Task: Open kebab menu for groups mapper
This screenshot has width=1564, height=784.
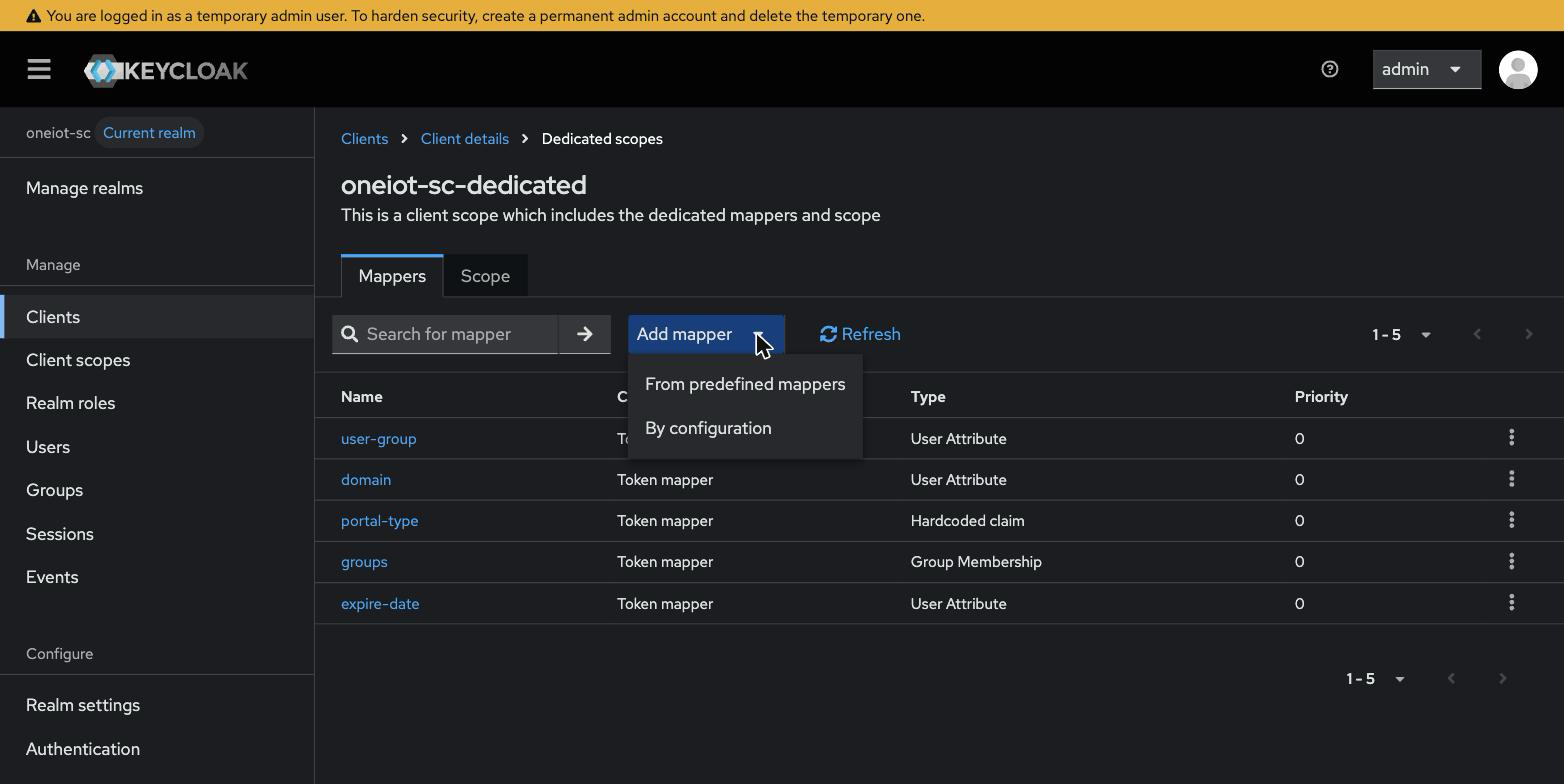Action: pyautogui.click(x=1511, y=561)
